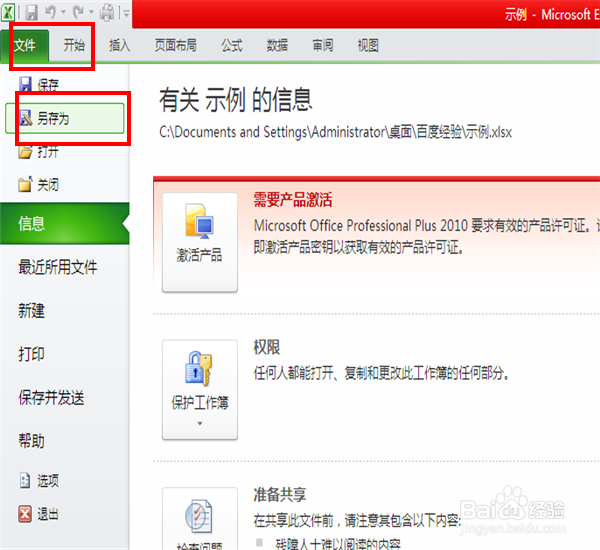Click the floppy disk icon beside 保存
600x550 pixels.
pos(25,85)
